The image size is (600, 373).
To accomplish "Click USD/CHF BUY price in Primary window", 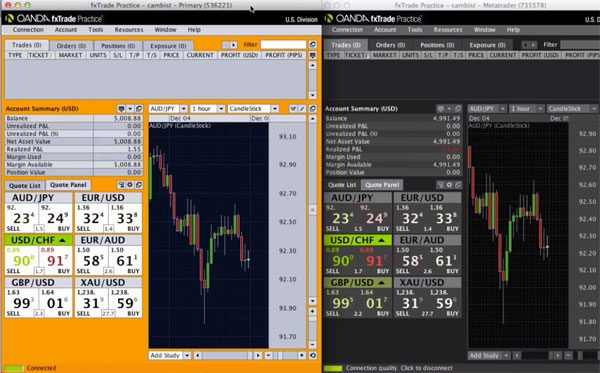I will (x=55, y=261).
